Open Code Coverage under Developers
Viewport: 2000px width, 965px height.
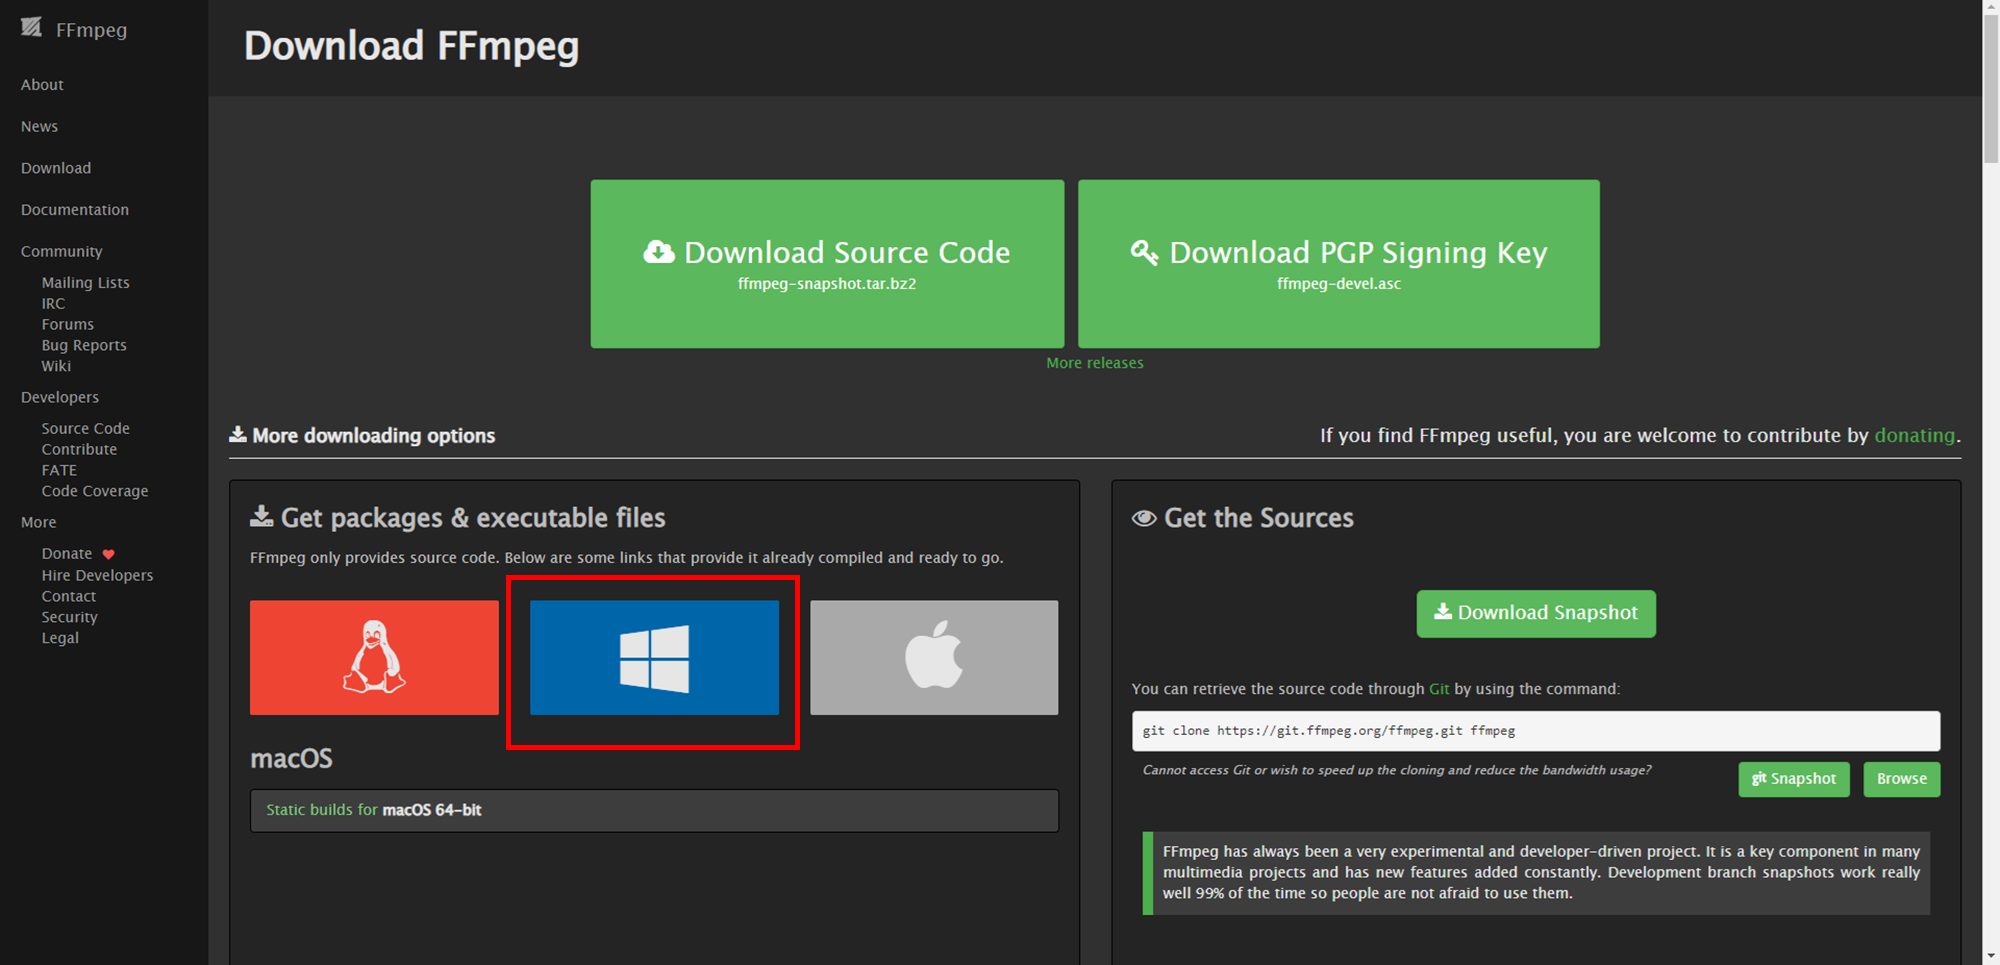[x=95, y=491]
